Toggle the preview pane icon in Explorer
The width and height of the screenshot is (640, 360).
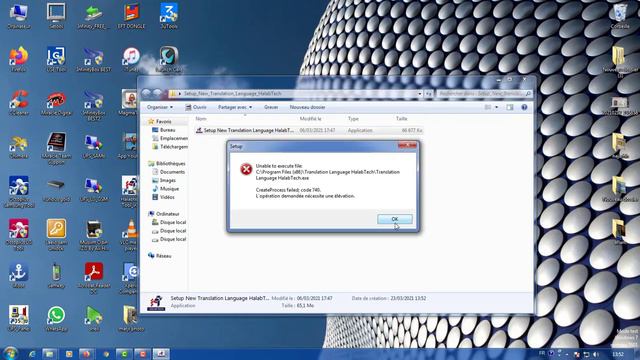(x=510, y=107)
